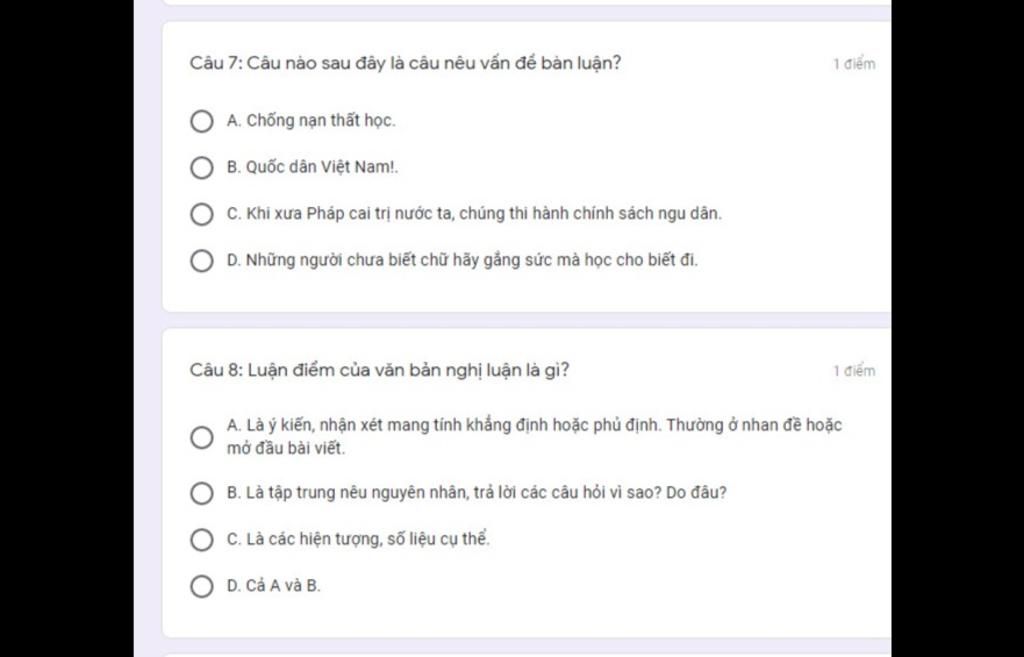This screenshot has width=1024, height=657.
Task: Click the text 'Chống nạn thất học'
Action: coord(320,121)
